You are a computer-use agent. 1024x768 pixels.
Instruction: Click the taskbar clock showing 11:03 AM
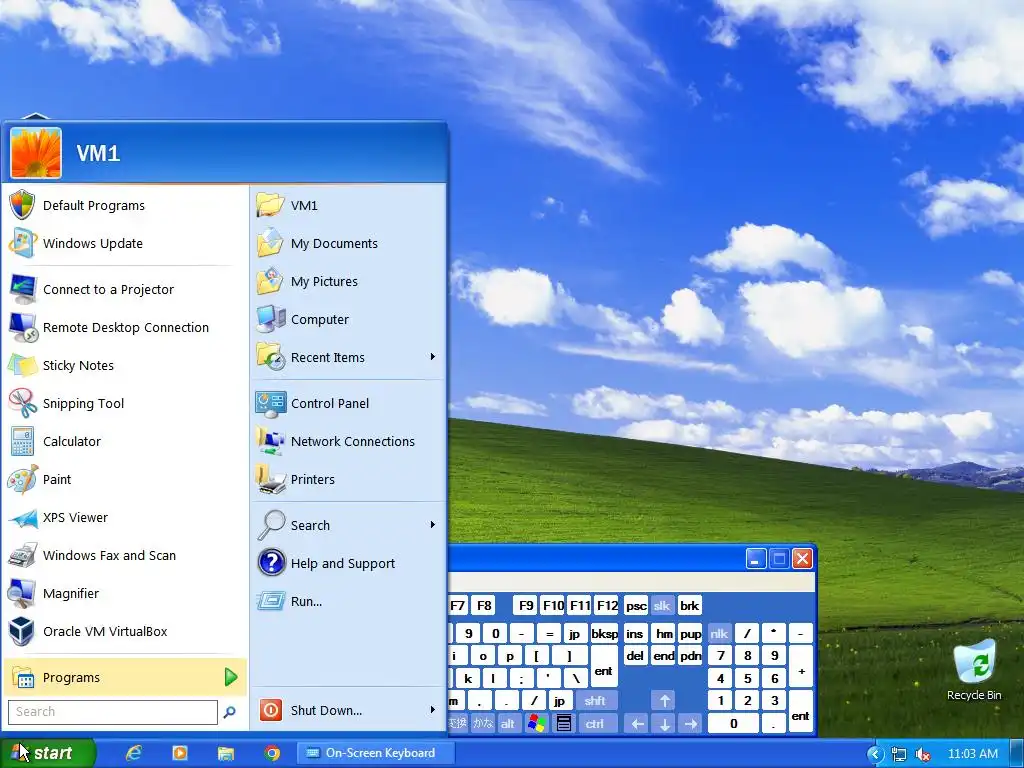click(x=972, y=754)
